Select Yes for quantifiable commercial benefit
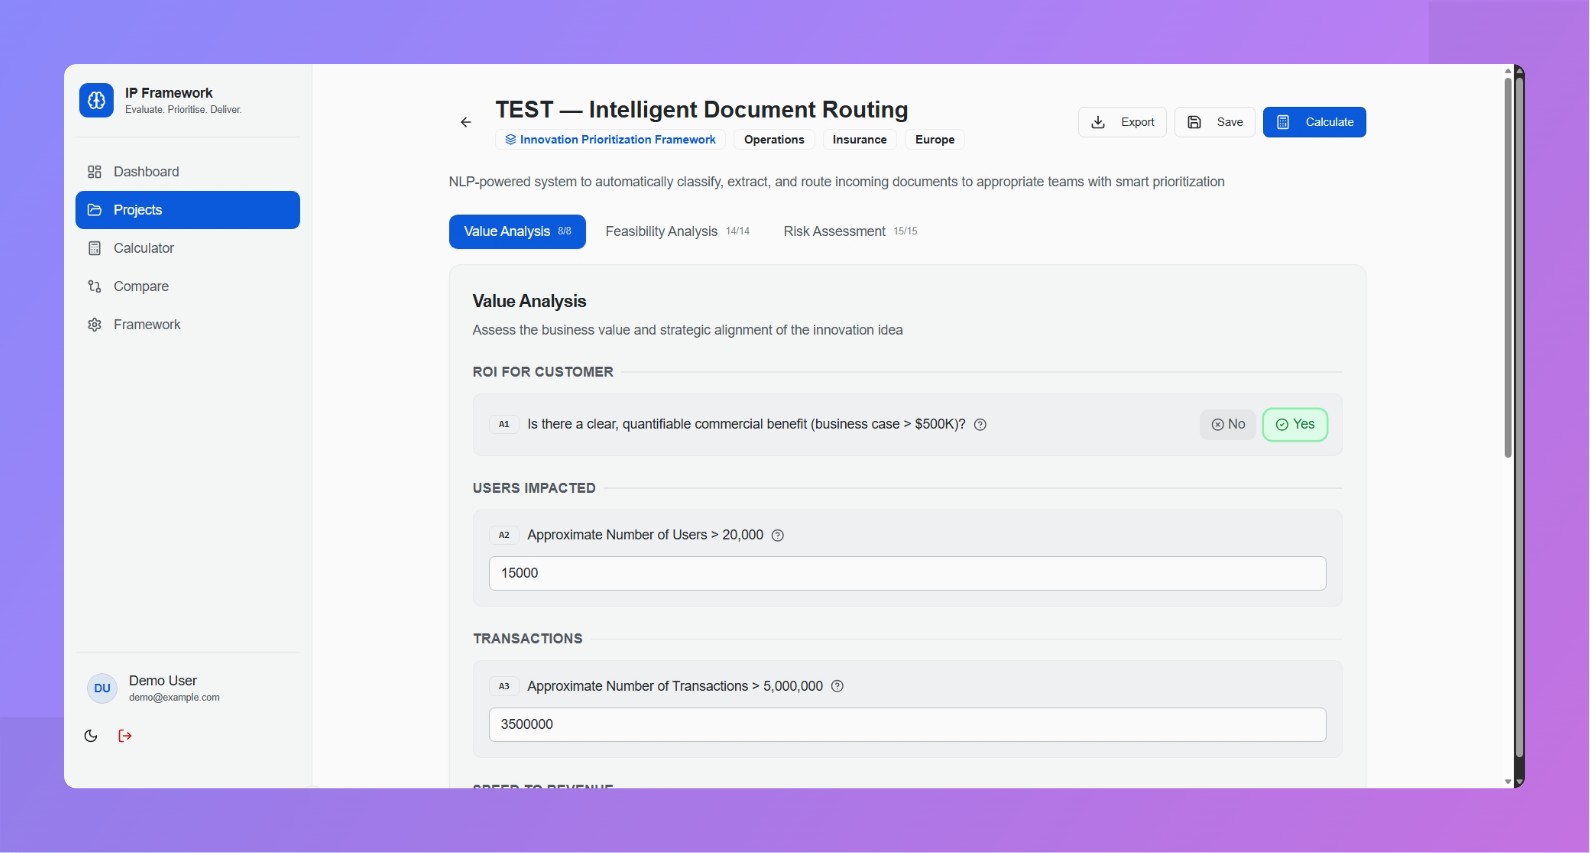The width and height of the screenshot is (1590, 853). point(1295,425)
